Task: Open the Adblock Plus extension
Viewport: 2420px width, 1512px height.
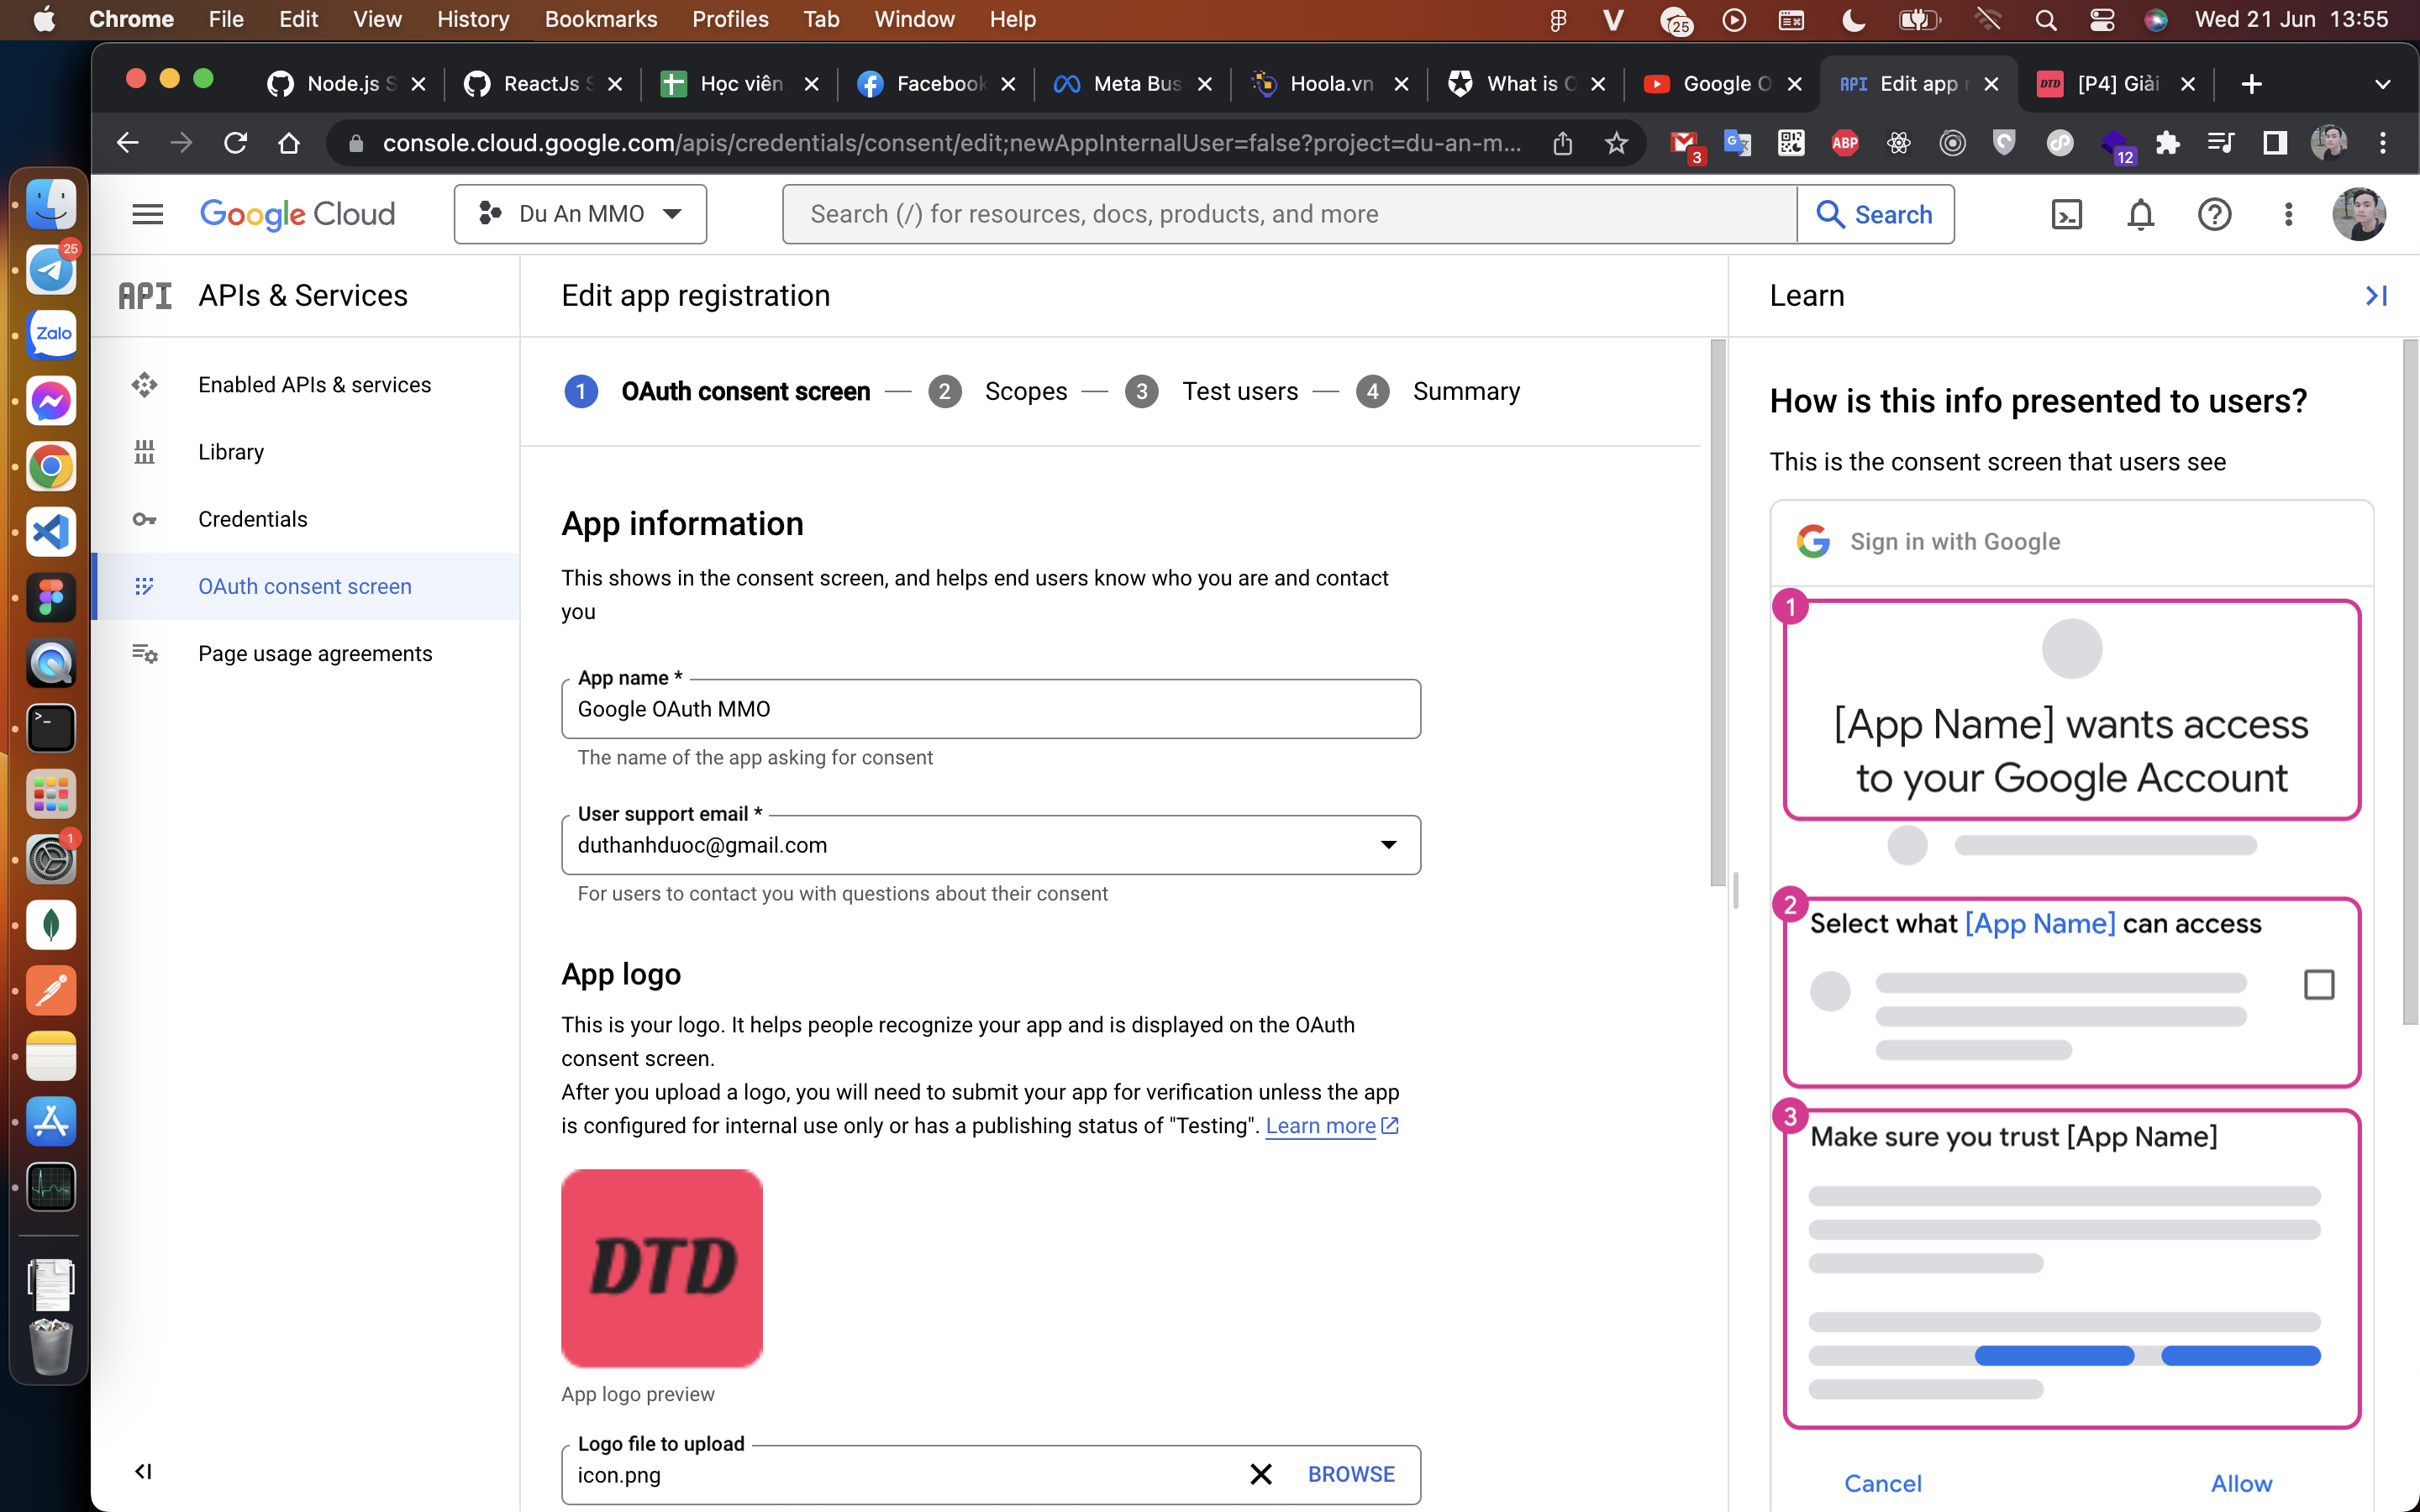Action: click(x=1845, y=143)
